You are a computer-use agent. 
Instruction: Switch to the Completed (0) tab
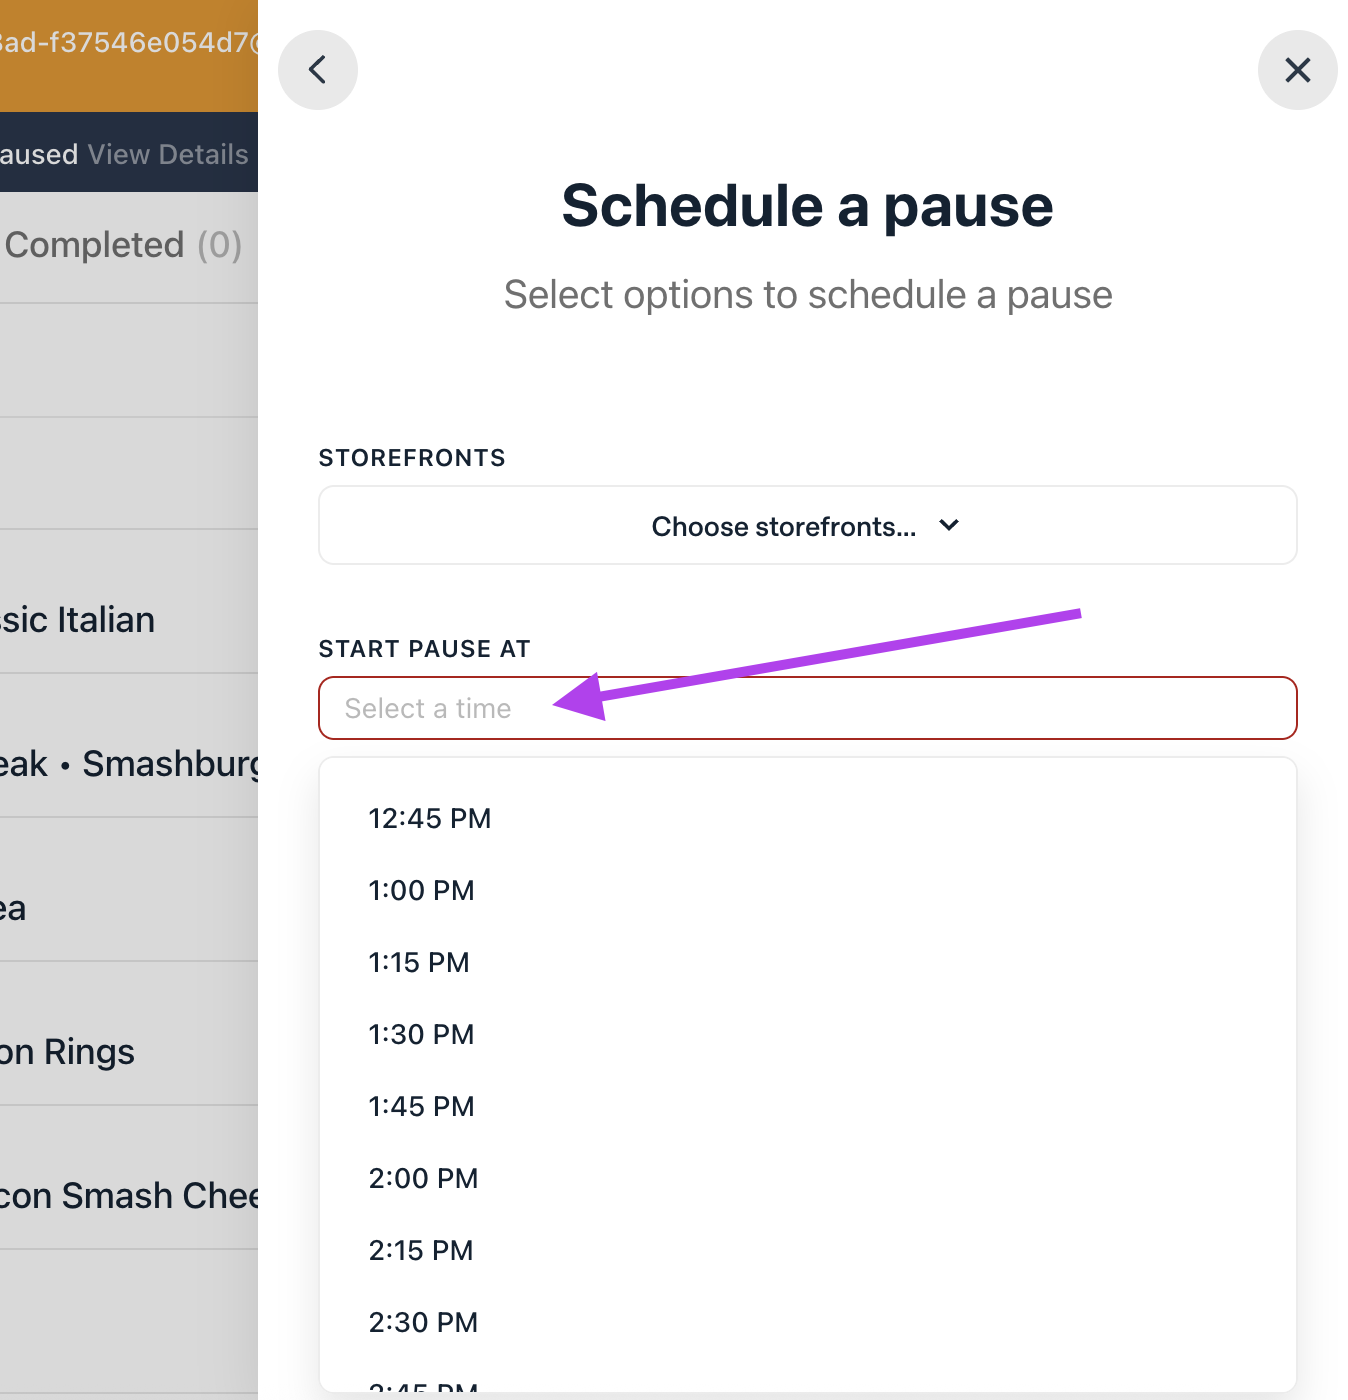[x=123, y=245]
